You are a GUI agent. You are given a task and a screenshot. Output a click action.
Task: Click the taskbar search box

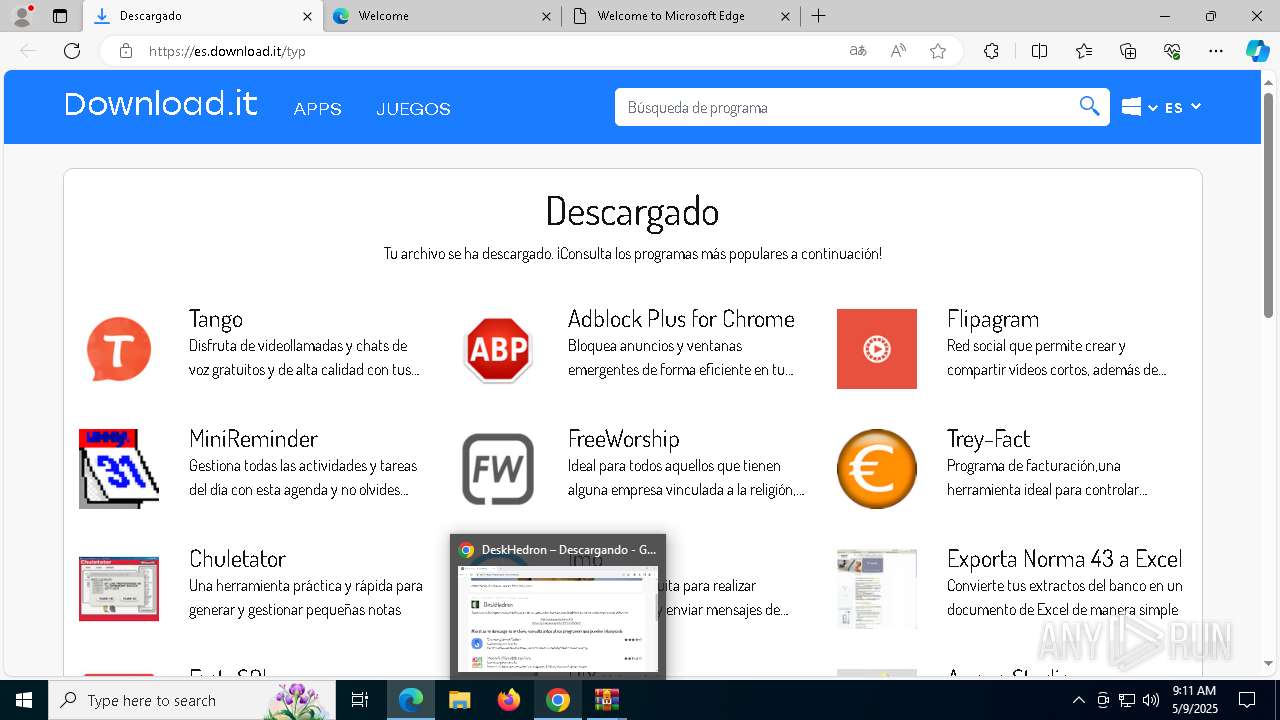tap(192, 700)
